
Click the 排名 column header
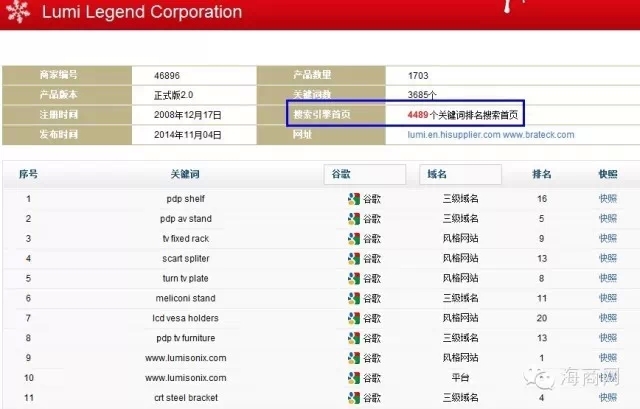coord(542,174)
